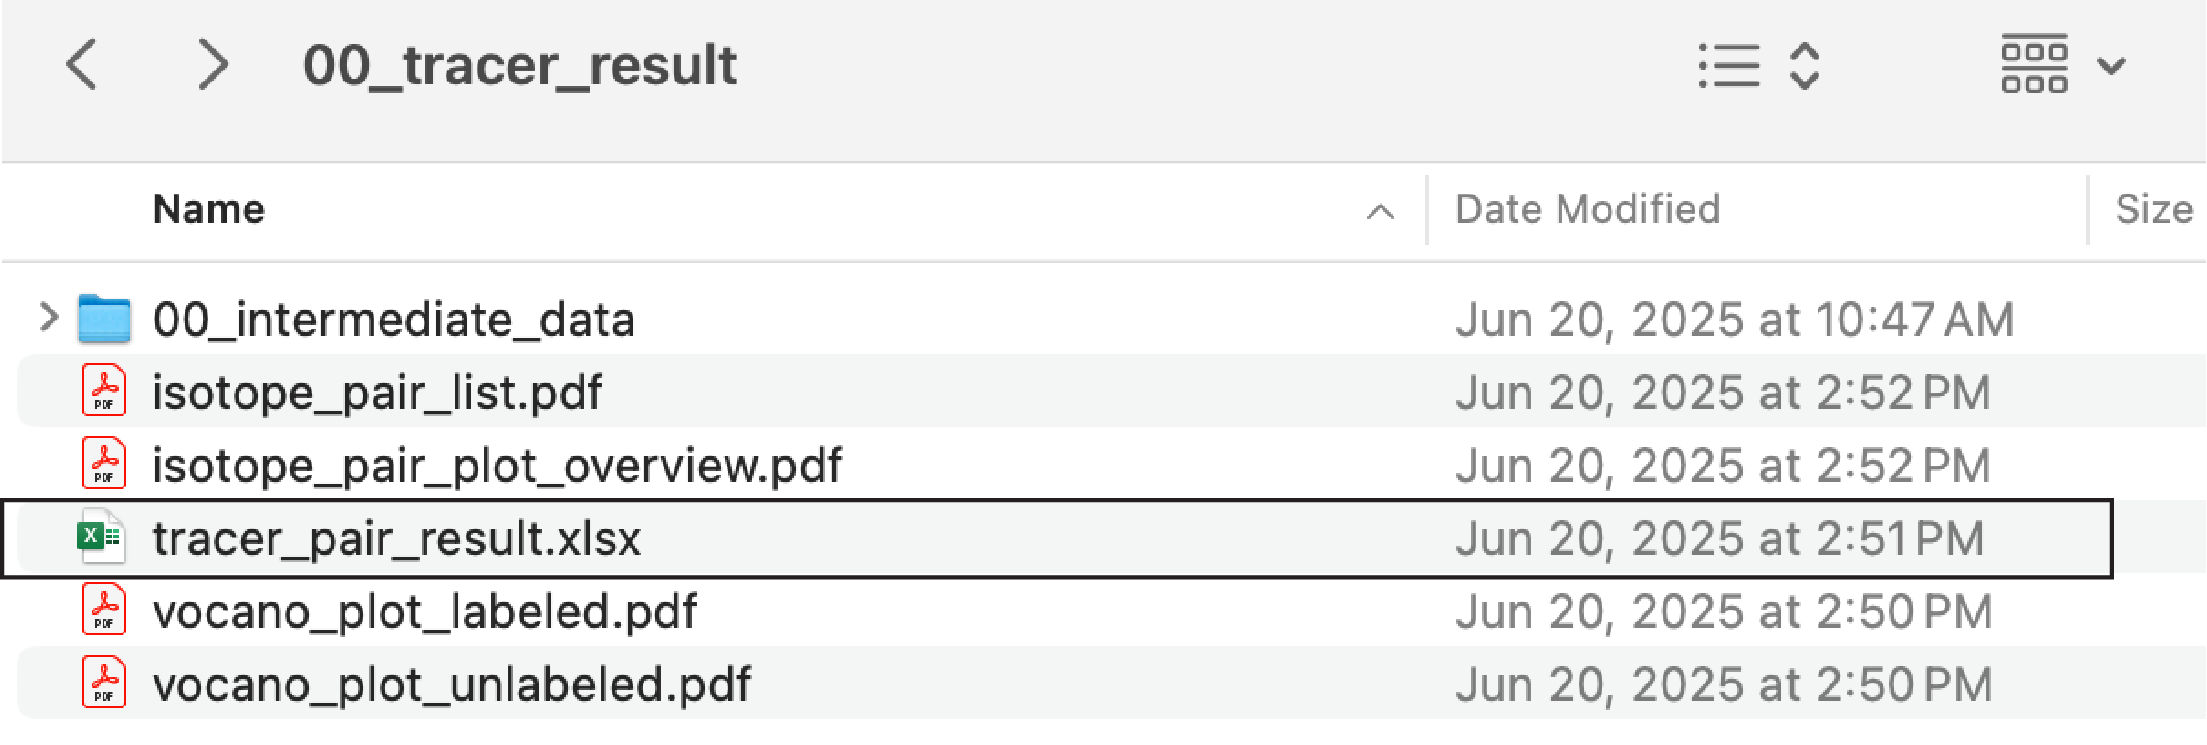Open the view up-down chevron selector
The image size is (2207, 745).
1804,66
